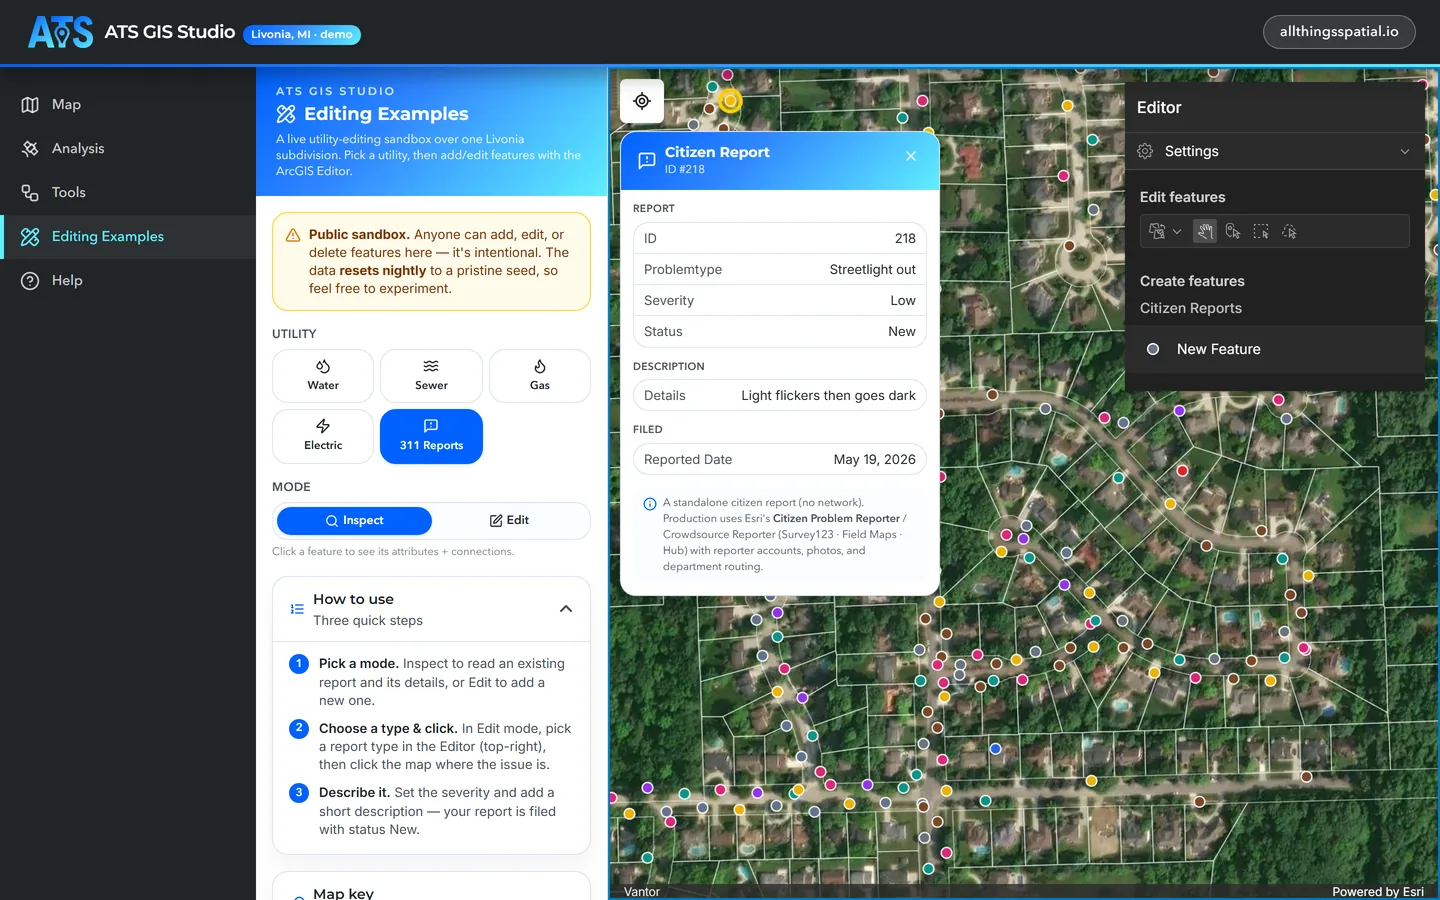Click the locate-me crosshair button on the map
Image resolution: width=1440 pixels, height=900 pixels.
click(642, 101)
